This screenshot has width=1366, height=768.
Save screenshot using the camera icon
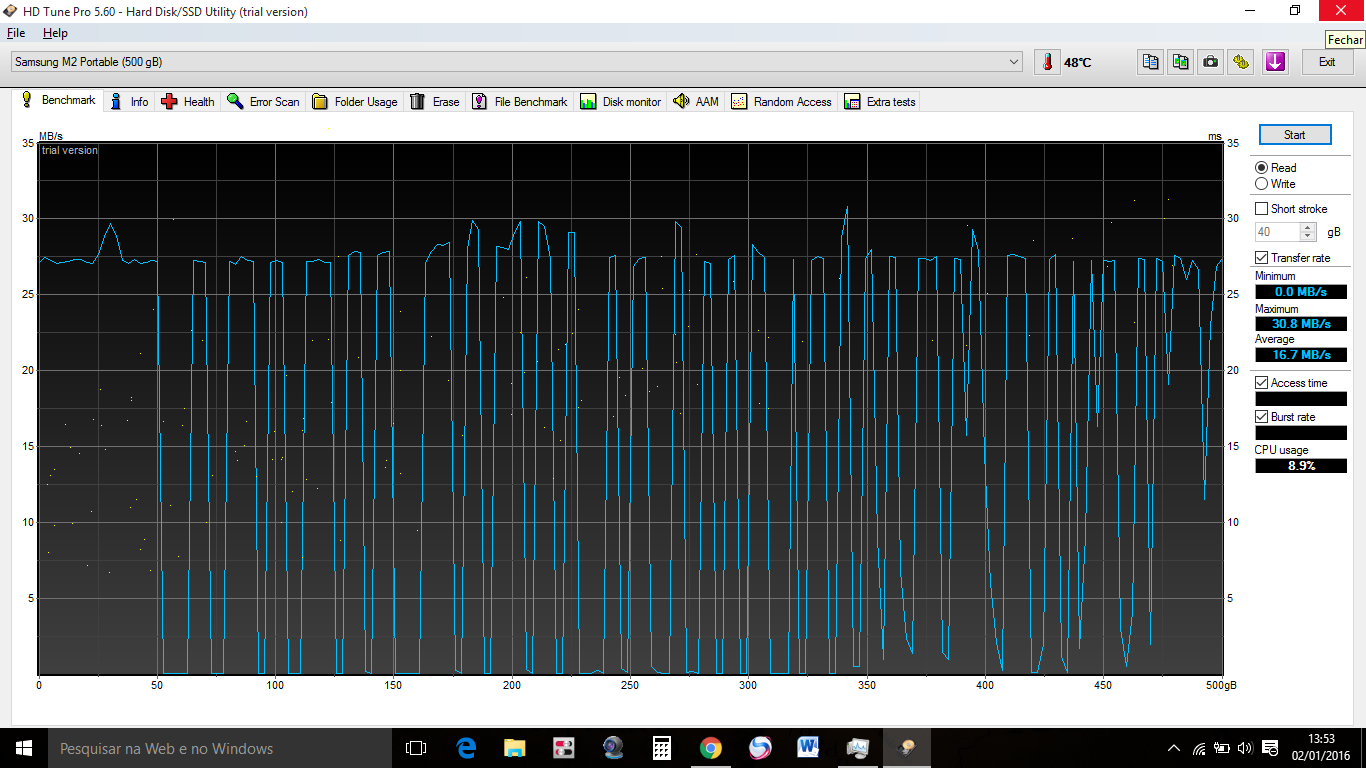[1211, 62]
